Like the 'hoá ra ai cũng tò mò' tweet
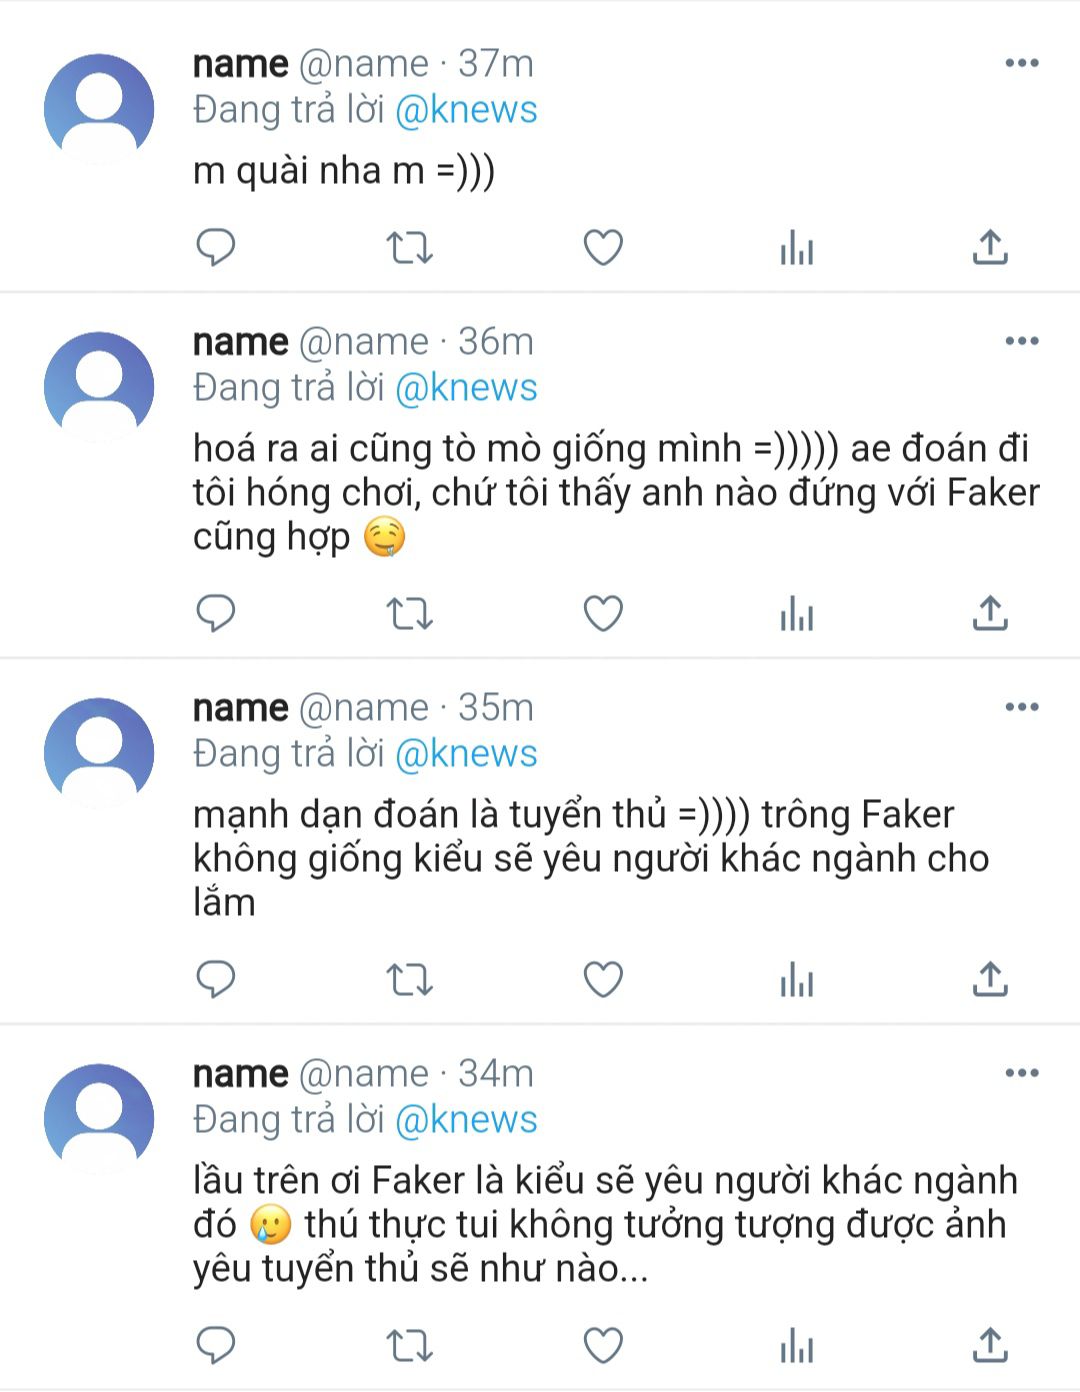 [x=603, y=613]
